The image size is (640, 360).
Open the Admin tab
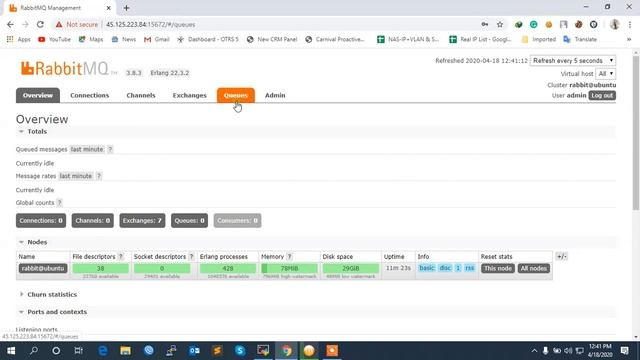[x=275, y=95]
